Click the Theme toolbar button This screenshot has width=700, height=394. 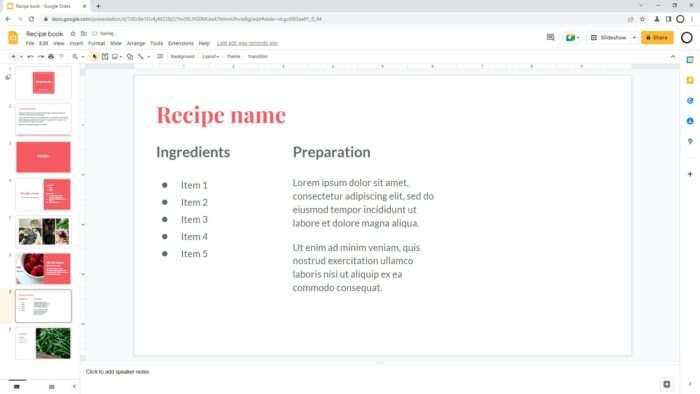point(233,57)
